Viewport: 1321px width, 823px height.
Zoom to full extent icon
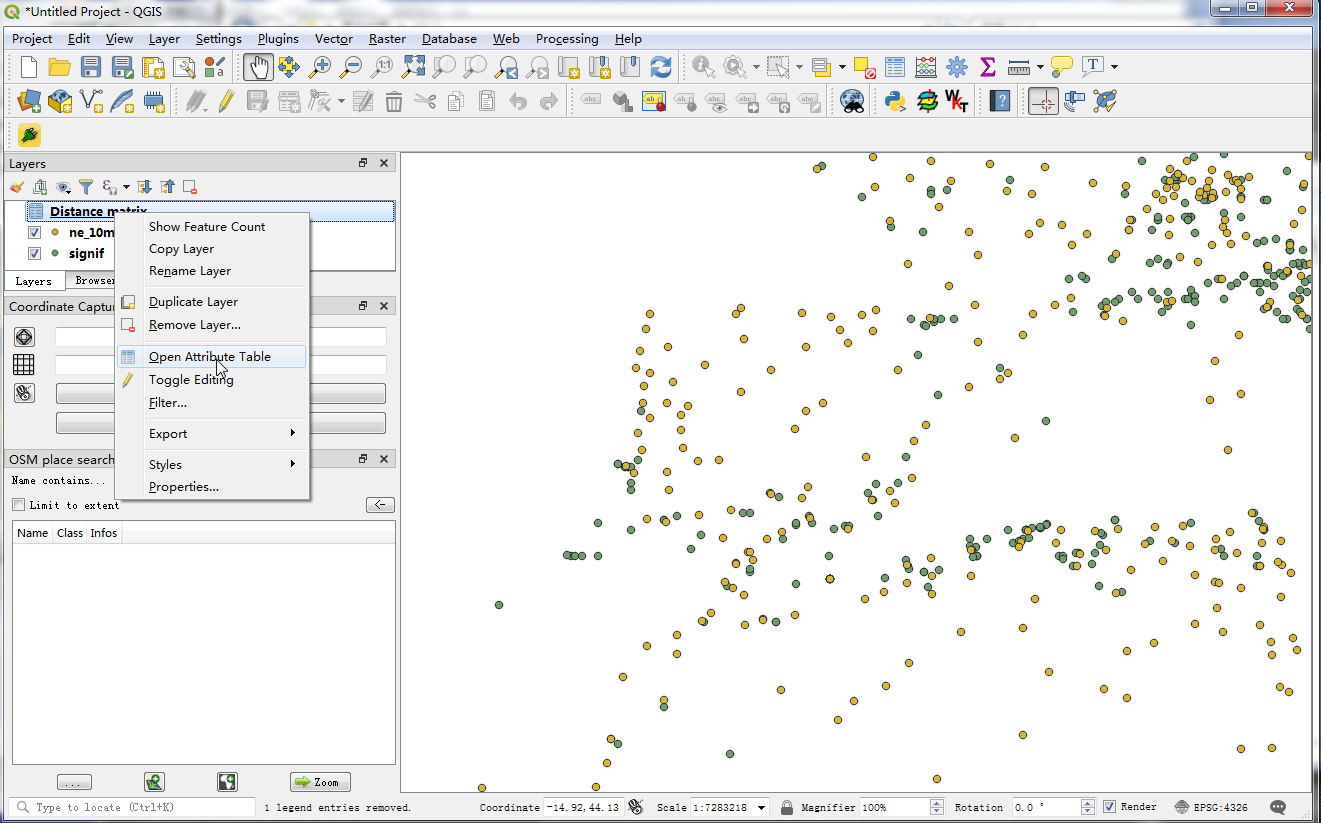413,67
